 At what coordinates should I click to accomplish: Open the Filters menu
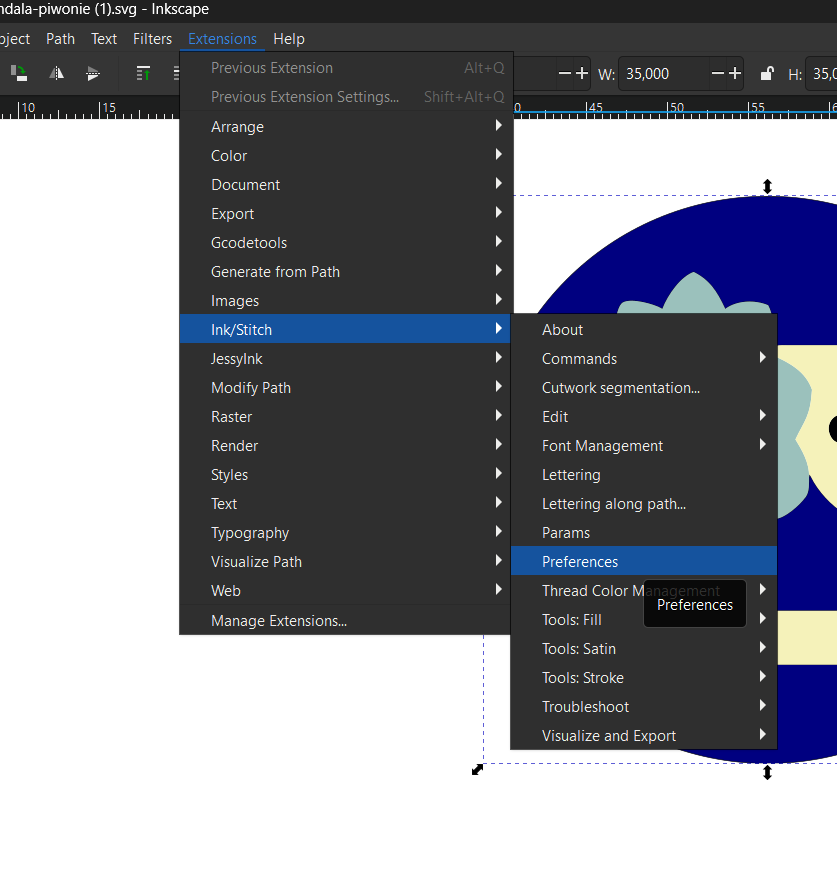(152, 39)
